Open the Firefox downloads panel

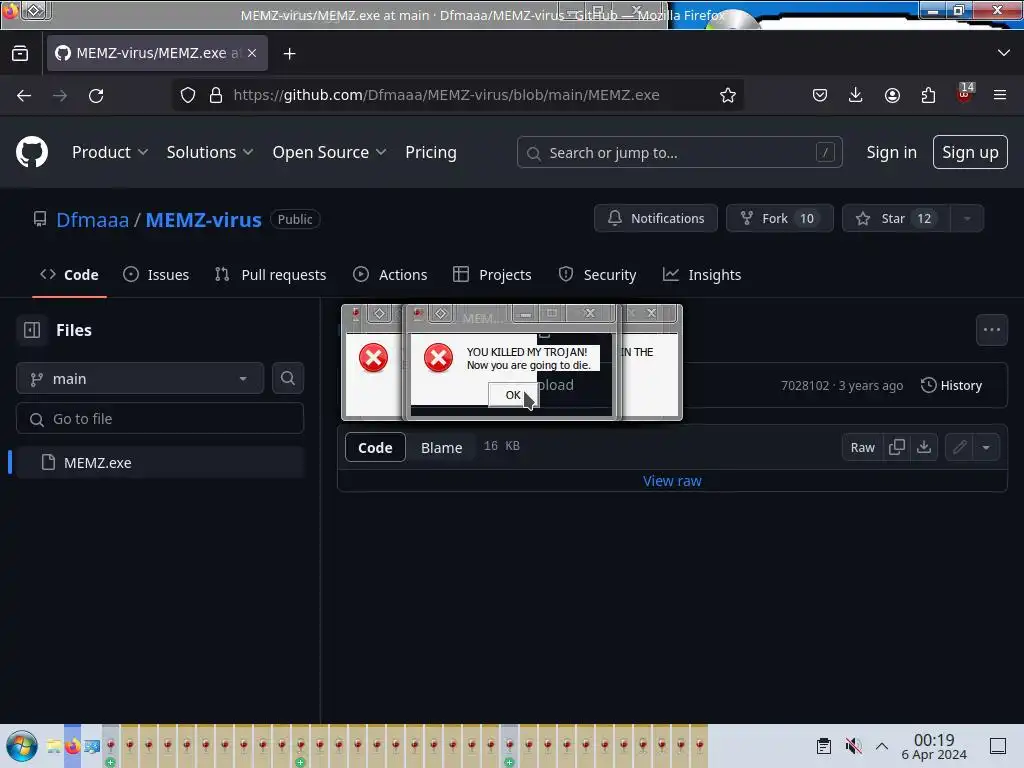pyautogui.click(x=856, y=95)
